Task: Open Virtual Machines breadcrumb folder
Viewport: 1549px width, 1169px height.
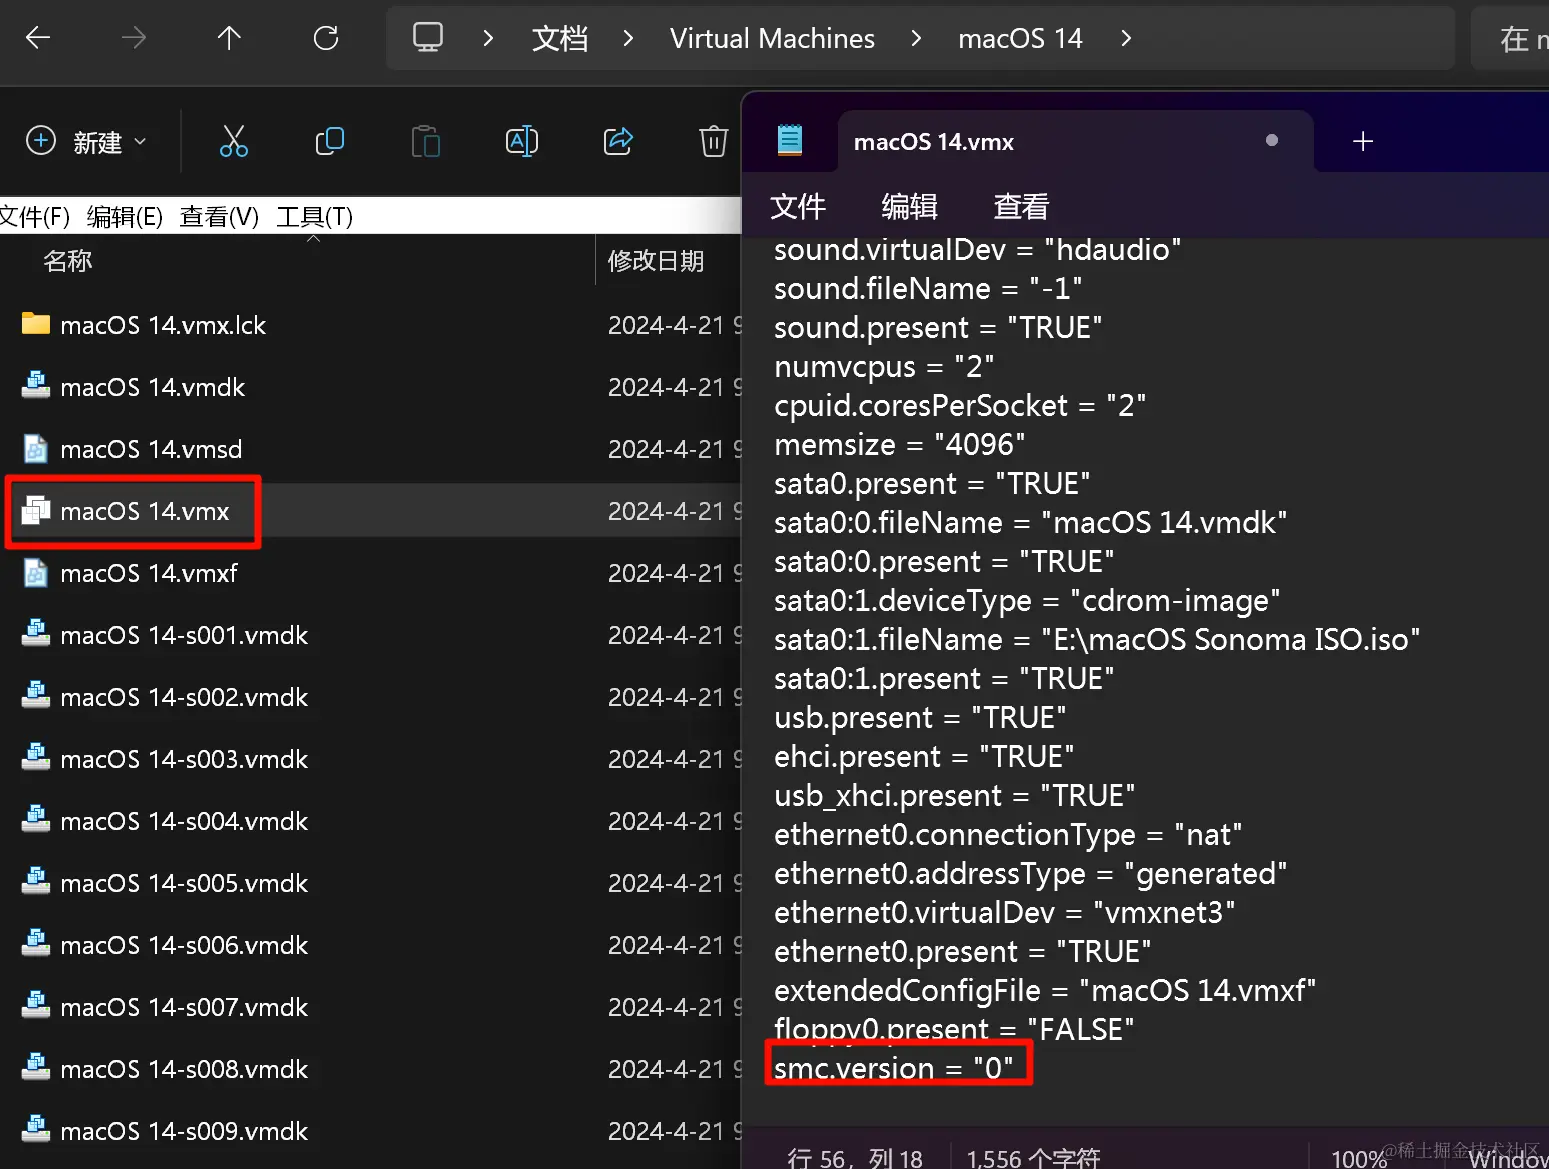Action: pyautogui.click(x=772, y=38)
